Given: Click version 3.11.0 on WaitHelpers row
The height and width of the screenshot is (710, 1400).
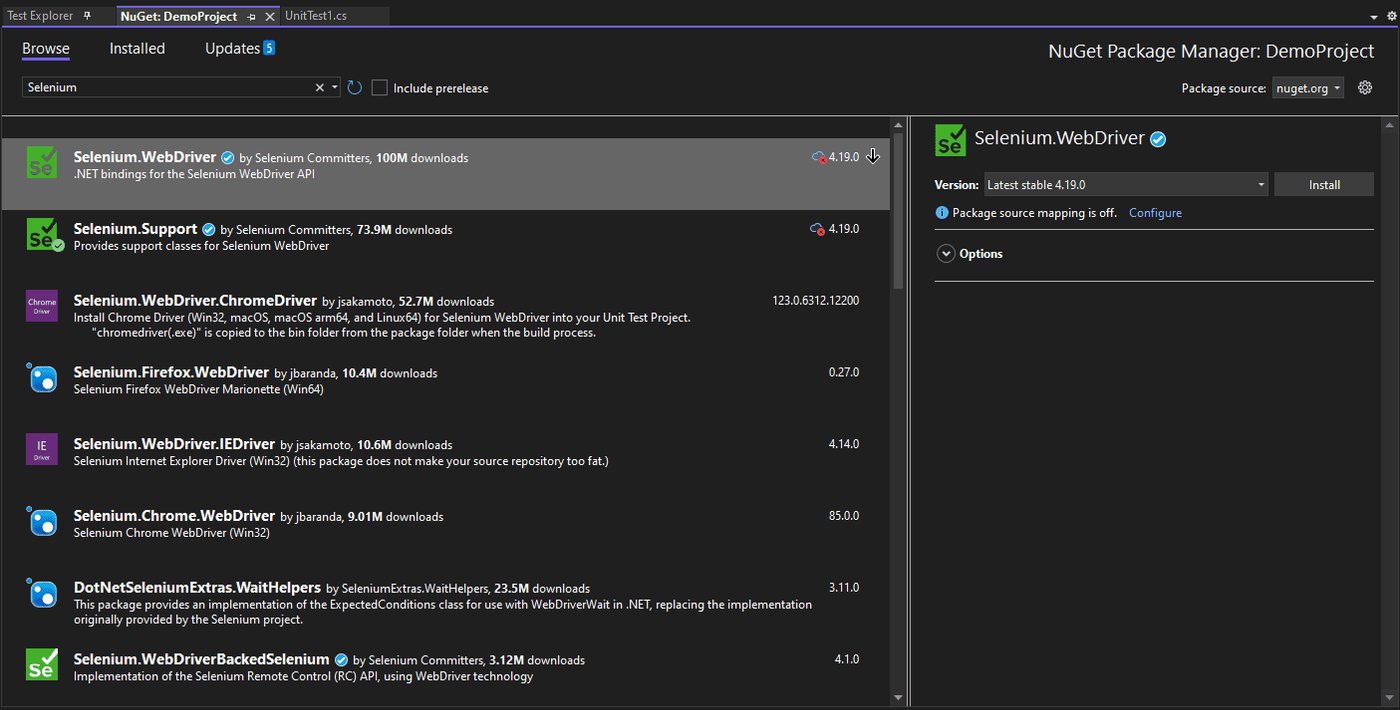Looking at the screenshot, I should tap(844, 588).
